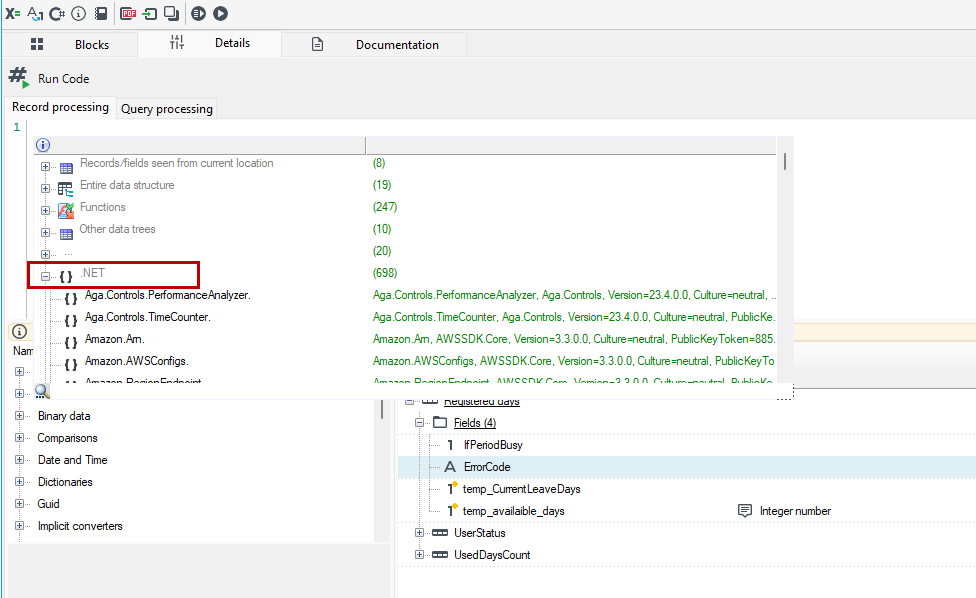Open the notebook icon in the toolbar
The image size is (976, 598).
click(x=101, y=13)
